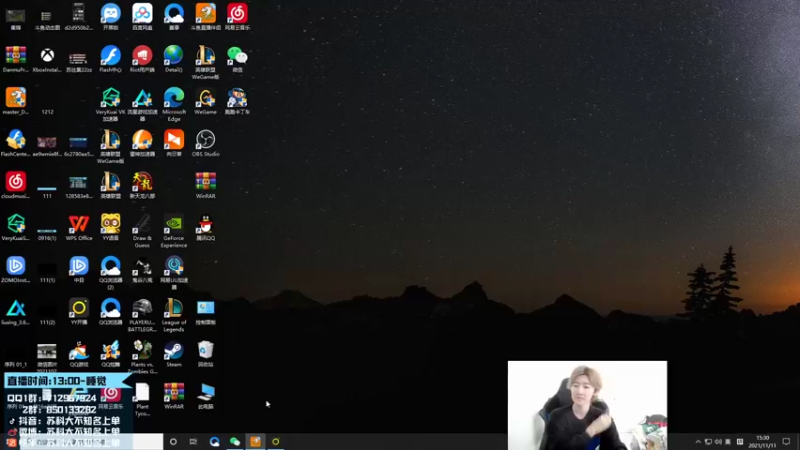
Task: Select the Flash Center shortcut with blue F
Action: coord(110,59)
